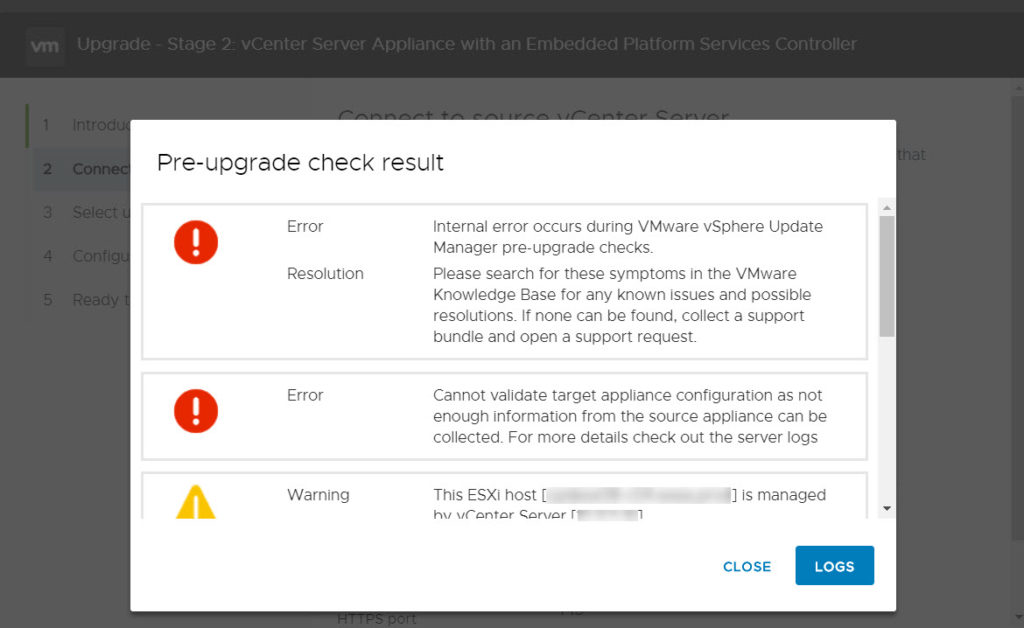Click the red error icon for Update Manager error

[x=196, y=242]
